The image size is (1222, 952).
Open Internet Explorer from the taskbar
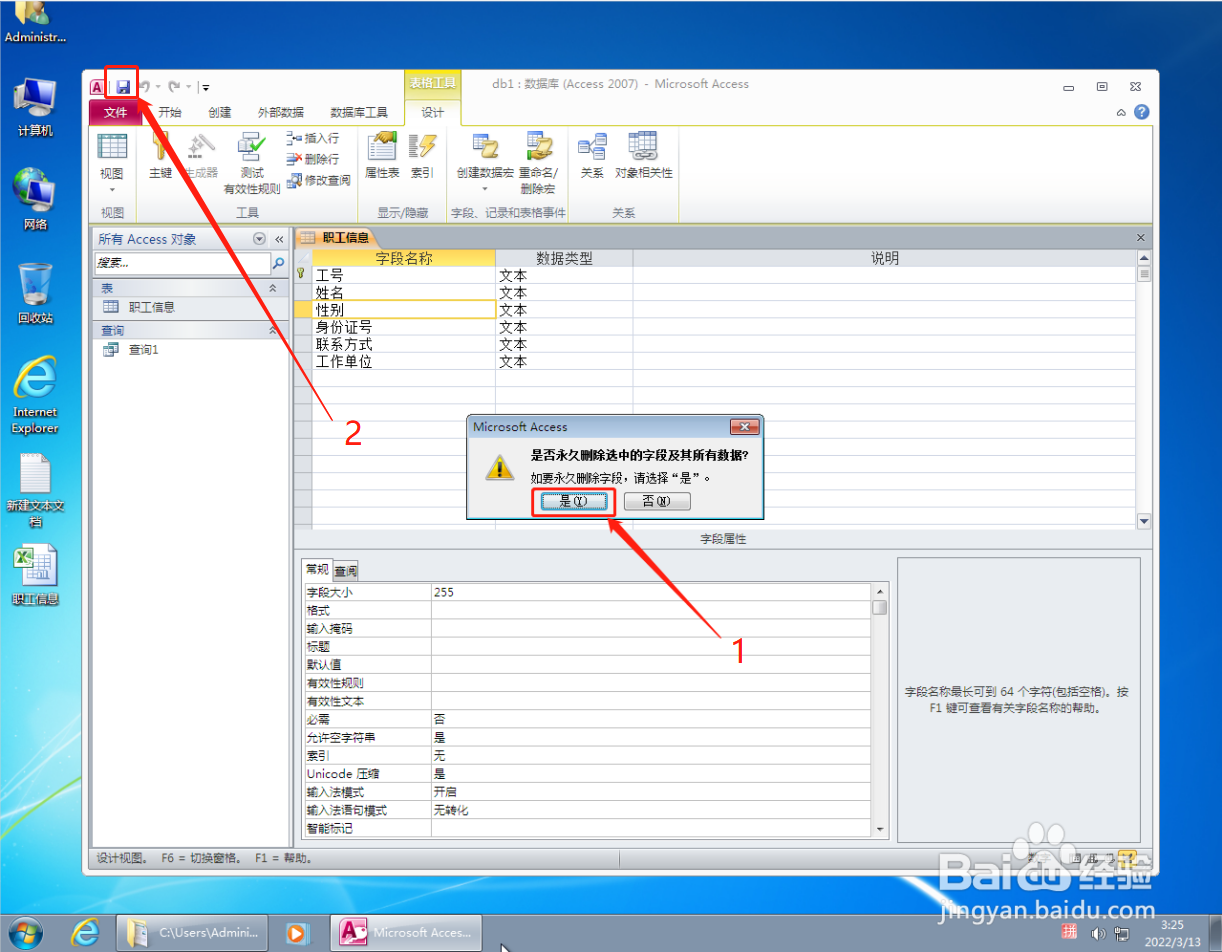(86, 932)
